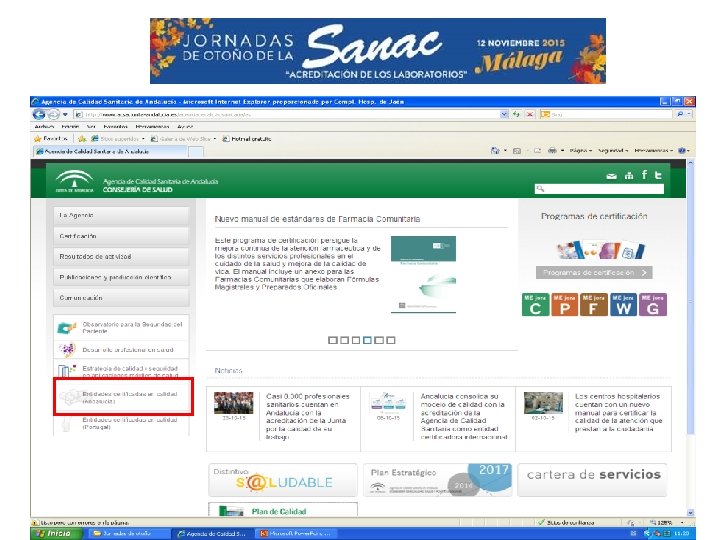Open the search provider dropdown arrow

[690, 114]
